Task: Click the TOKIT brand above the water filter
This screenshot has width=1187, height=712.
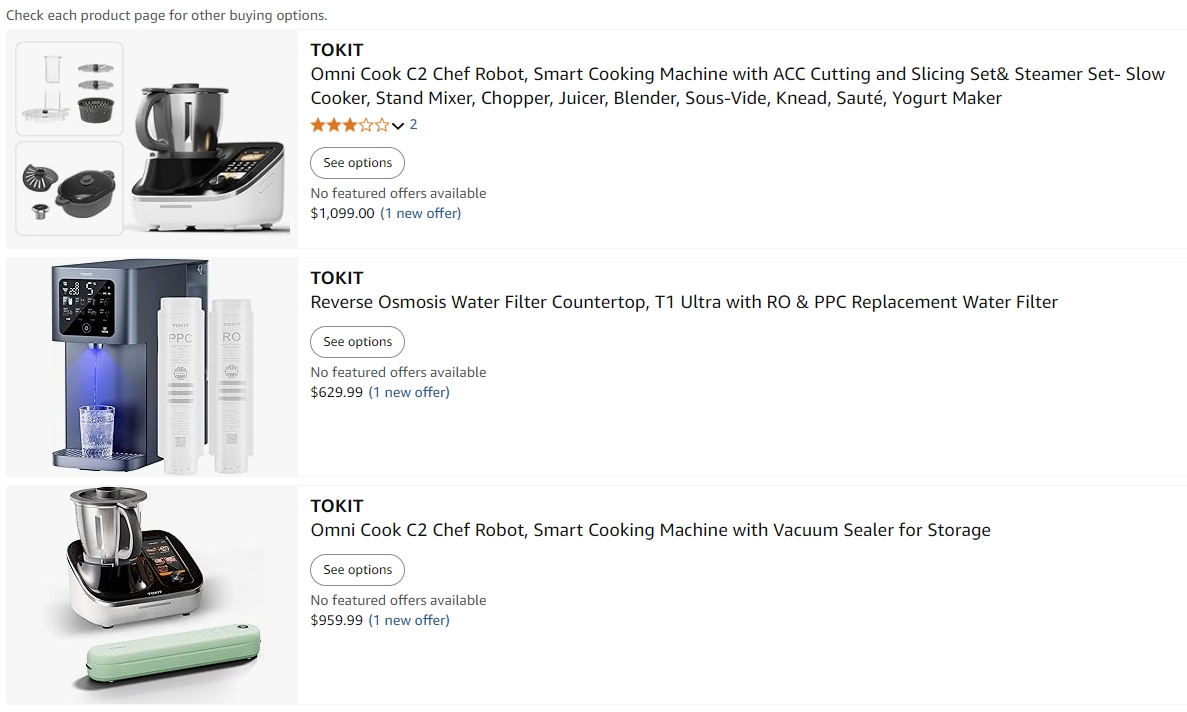Action: coord(337,278)
